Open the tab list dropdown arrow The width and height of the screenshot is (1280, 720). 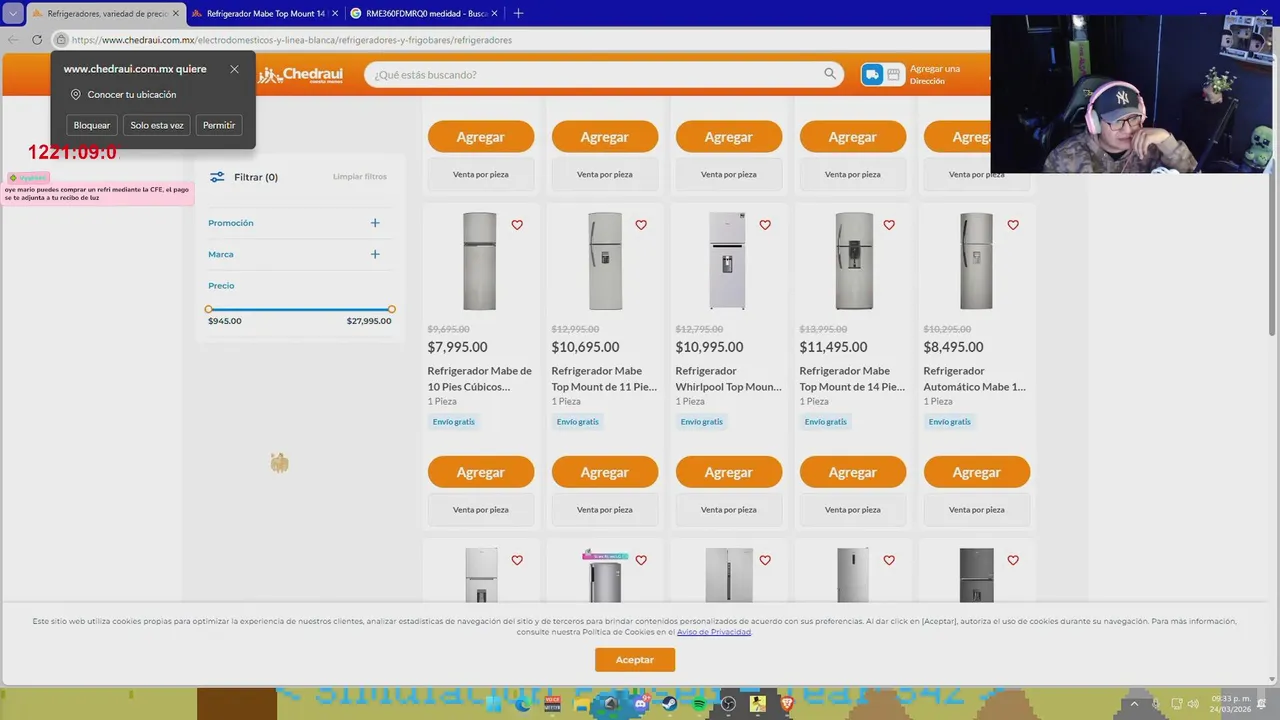tap(13, 13)
